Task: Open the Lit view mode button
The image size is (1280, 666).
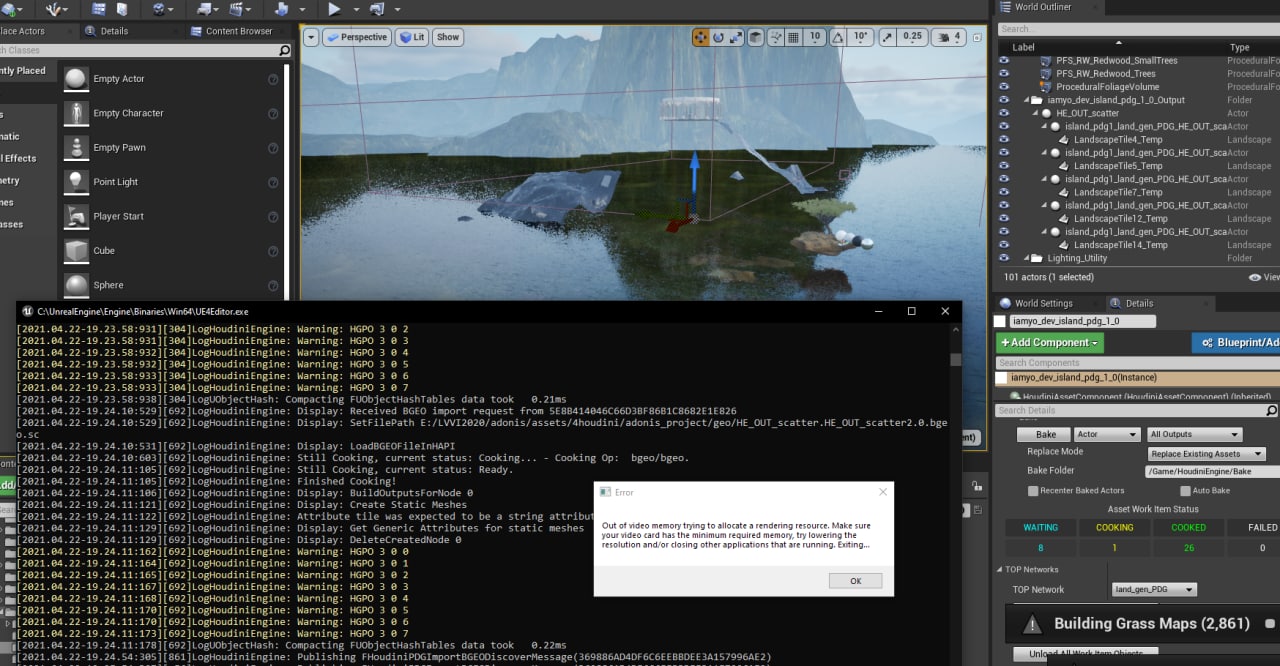Action: (411, 37)
